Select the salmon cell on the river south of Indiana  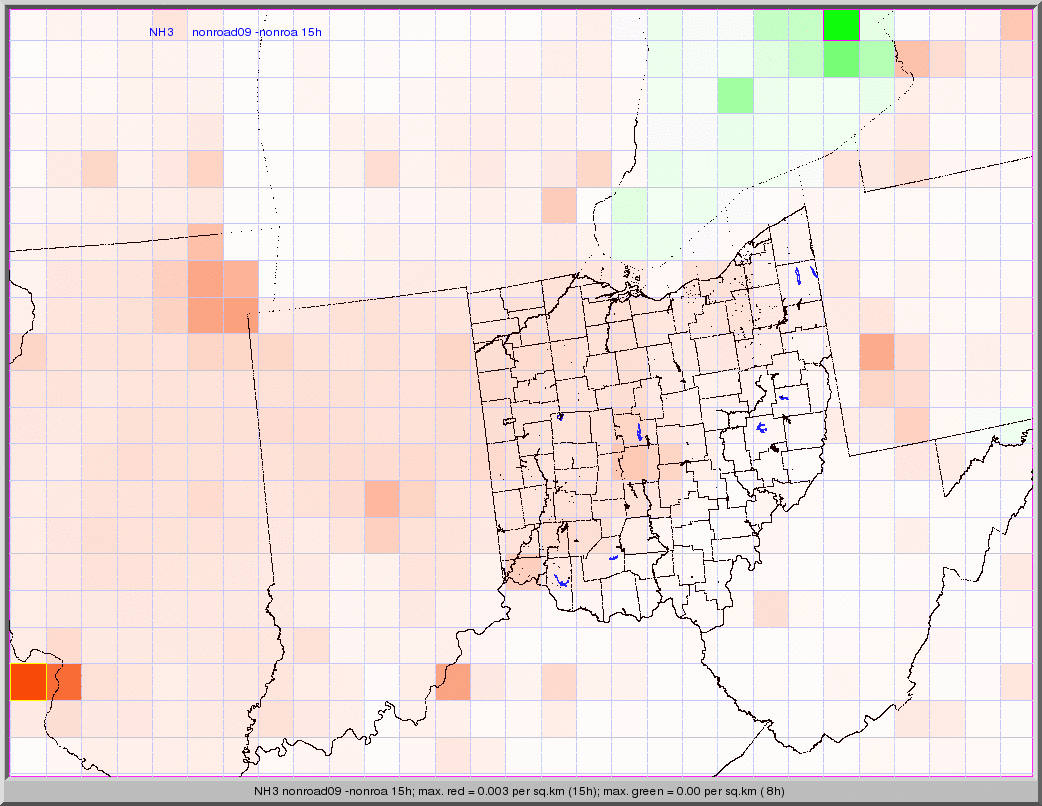click(453, 682)
